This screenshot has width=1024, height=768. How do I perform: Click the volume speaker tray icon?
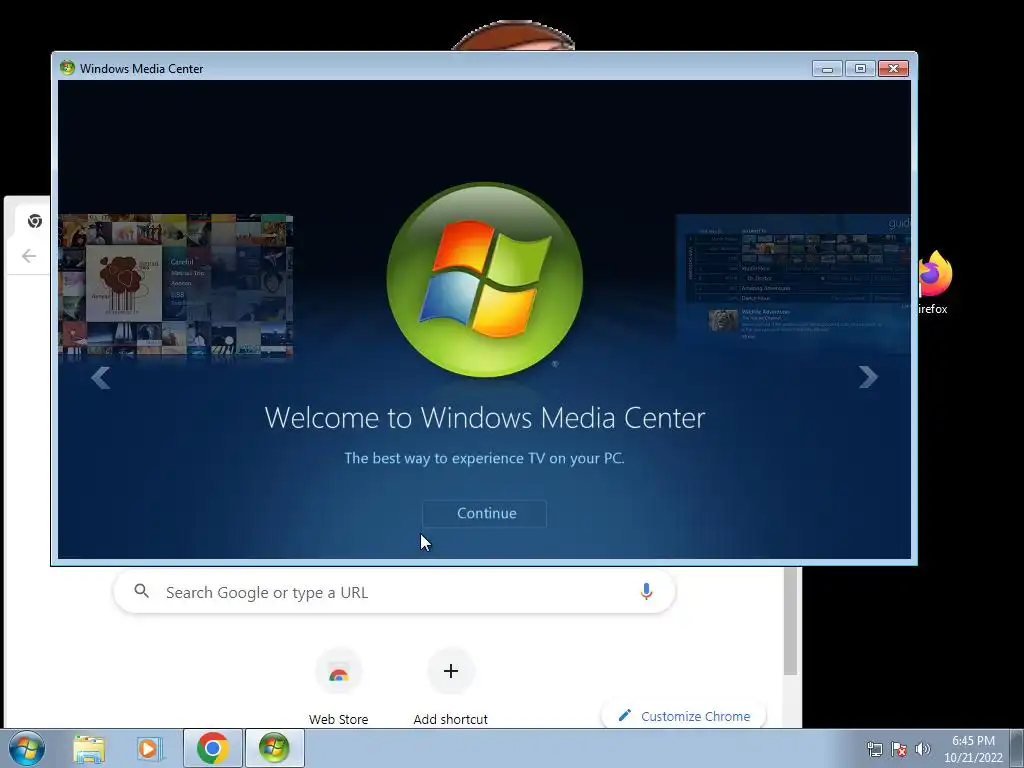pos(923,749)
